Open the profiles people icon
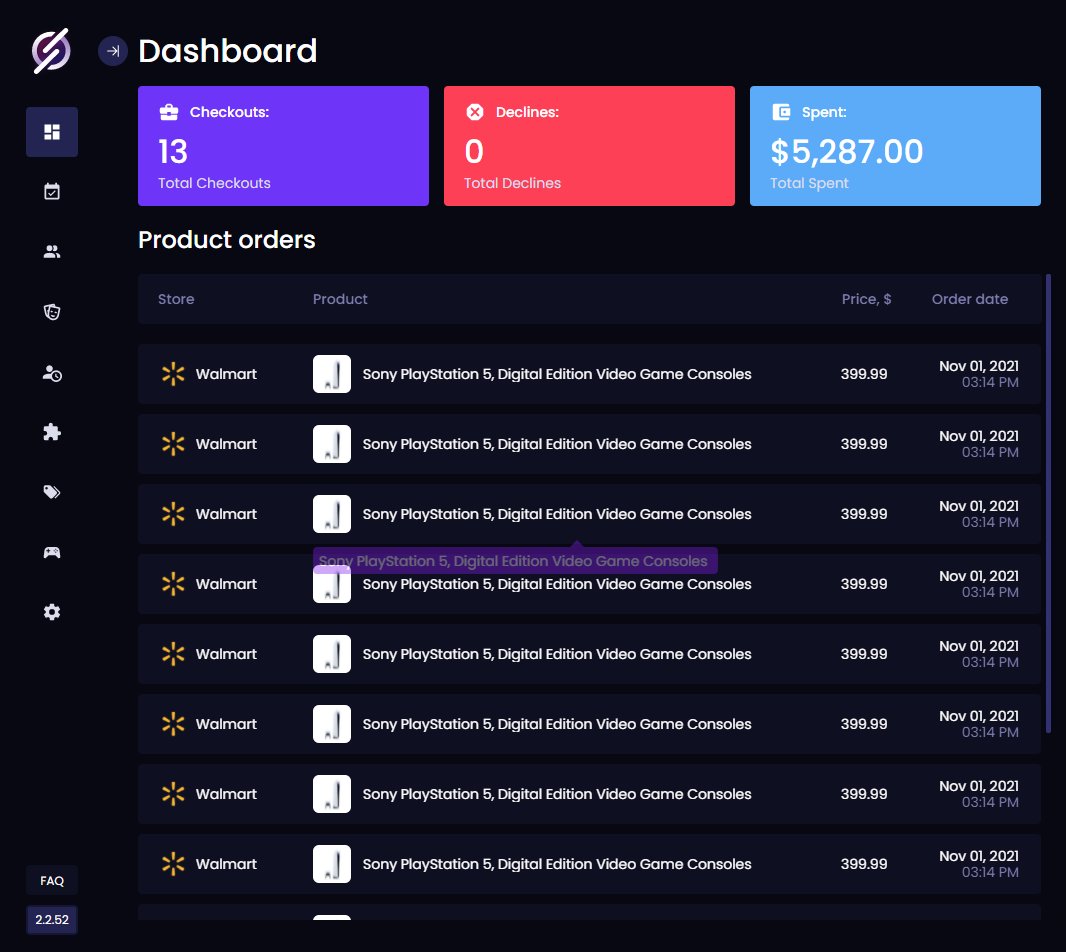Viewport: 1066px width, 952px height. click(x=52, y=252)
